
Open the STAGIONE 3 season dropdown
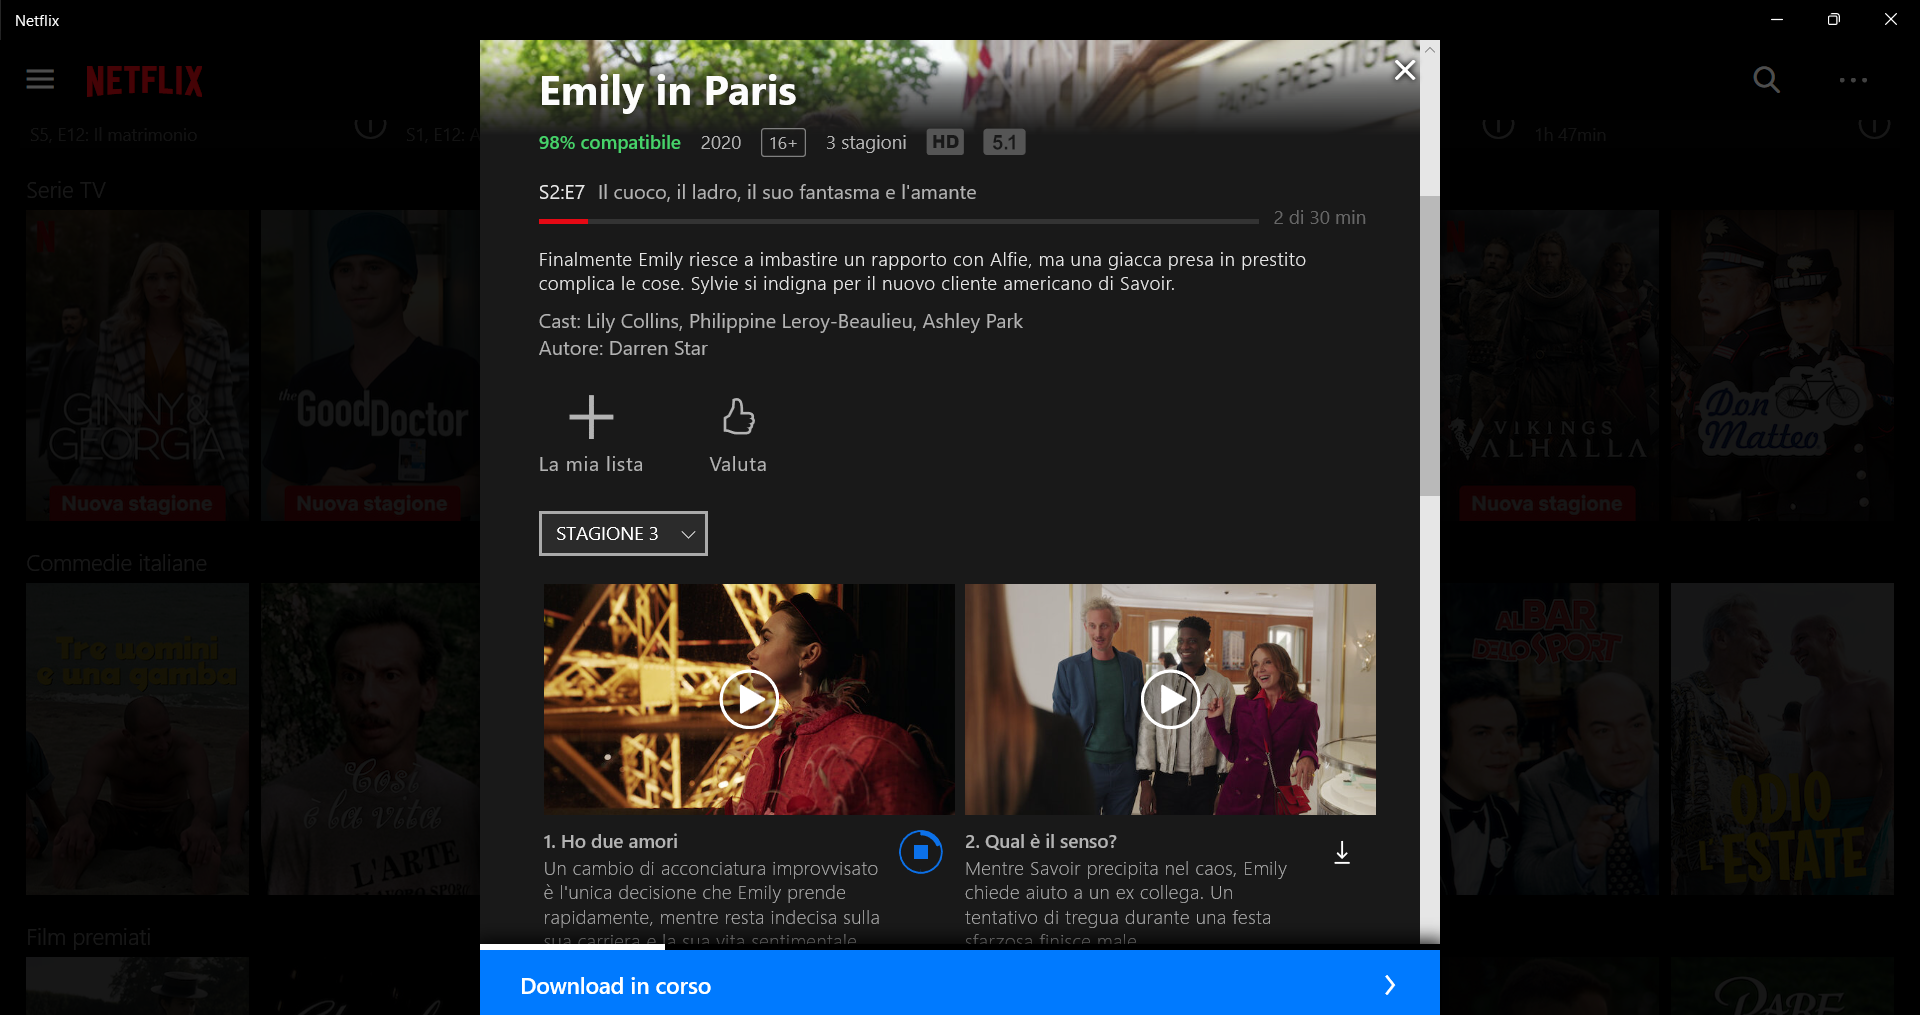tap(622, 533)
